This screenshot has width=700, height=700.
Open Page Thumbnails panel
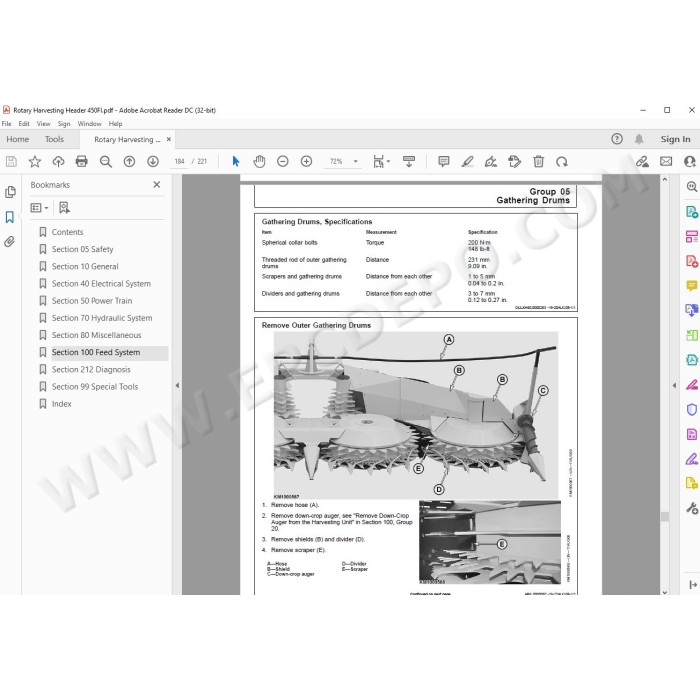click(x=10, y=192)
